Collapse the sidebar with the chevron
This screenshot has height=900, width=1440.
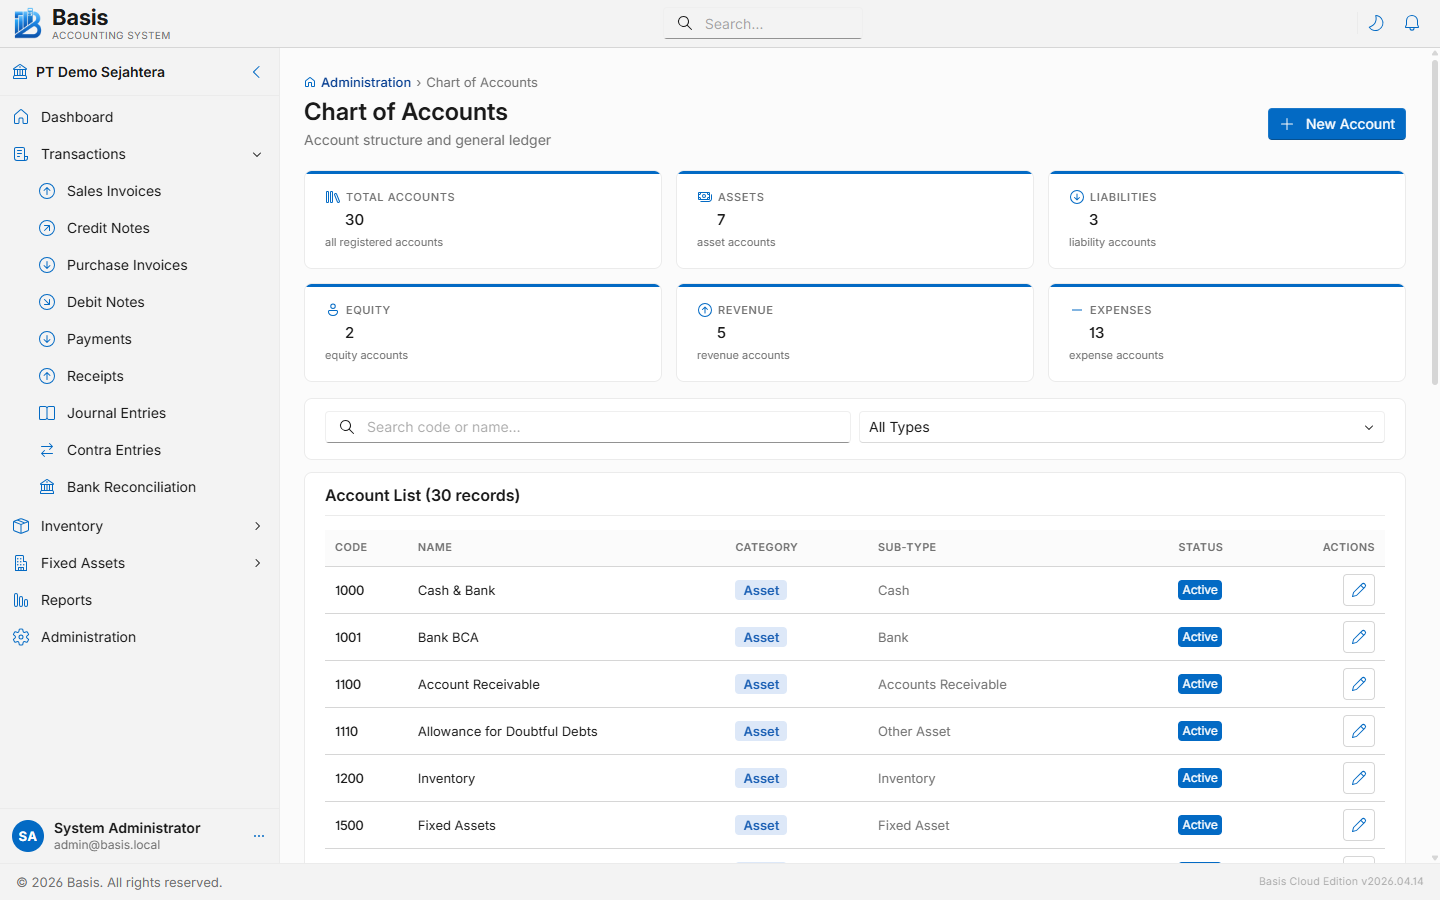[256, 72]
